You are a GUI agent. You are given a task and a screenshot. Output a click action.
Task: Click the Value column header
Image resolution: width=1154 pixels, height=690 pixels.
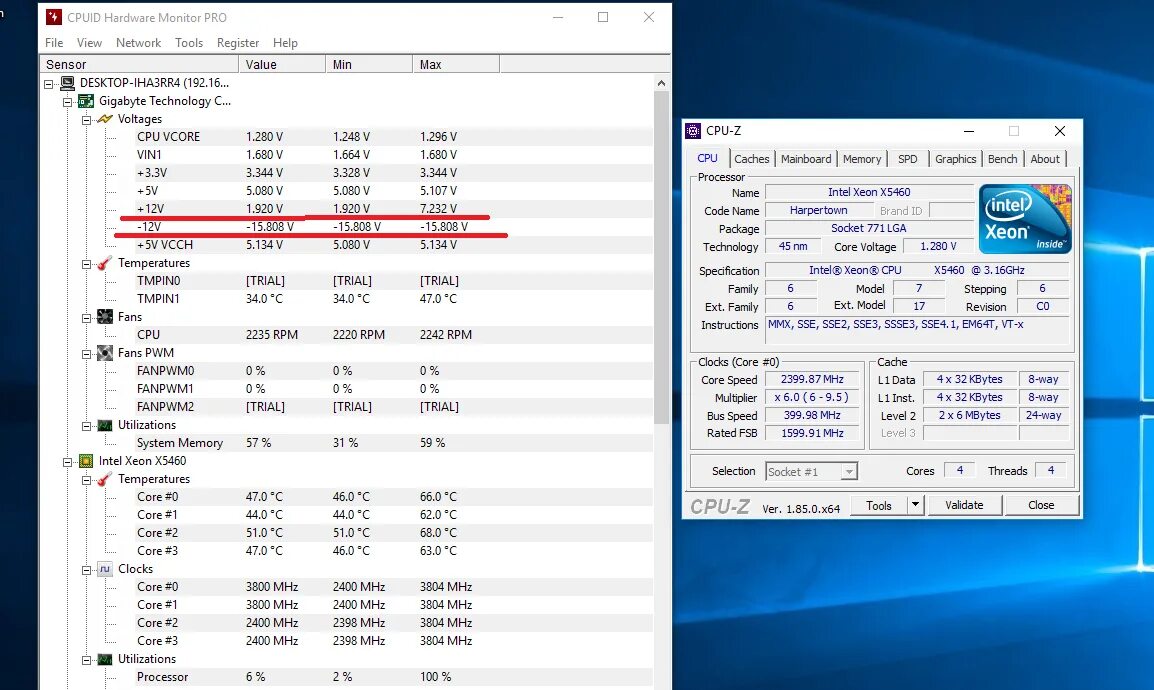point(282,65)
